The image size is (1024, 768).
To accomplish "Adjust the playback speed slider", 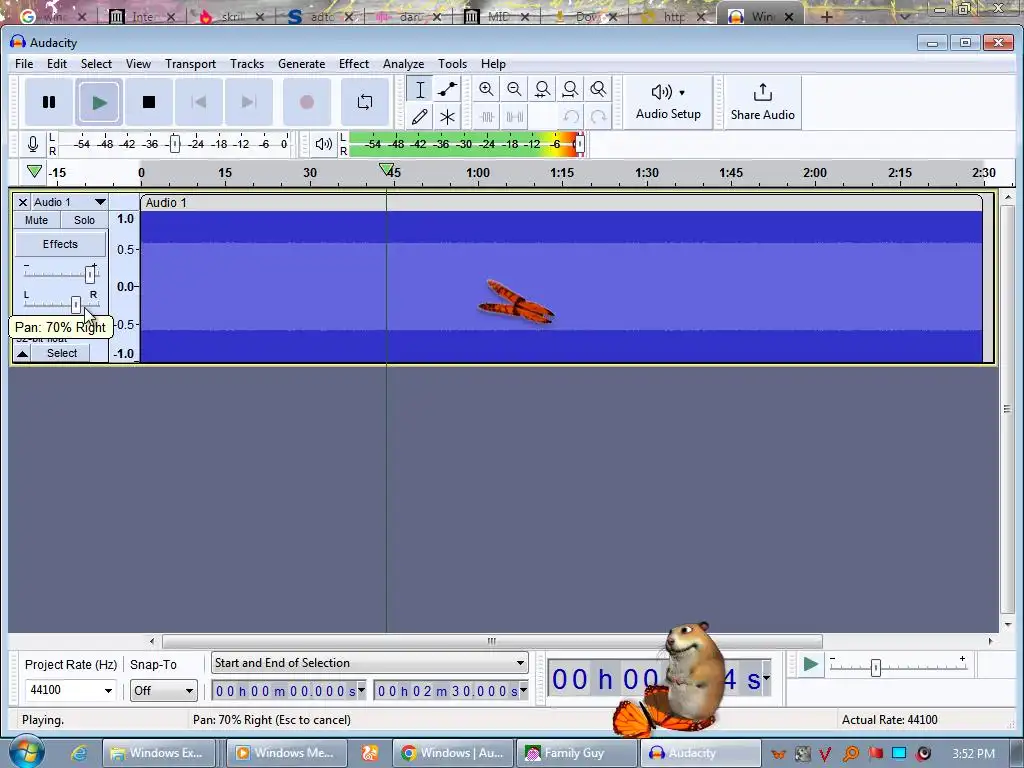I will (876, 667).
